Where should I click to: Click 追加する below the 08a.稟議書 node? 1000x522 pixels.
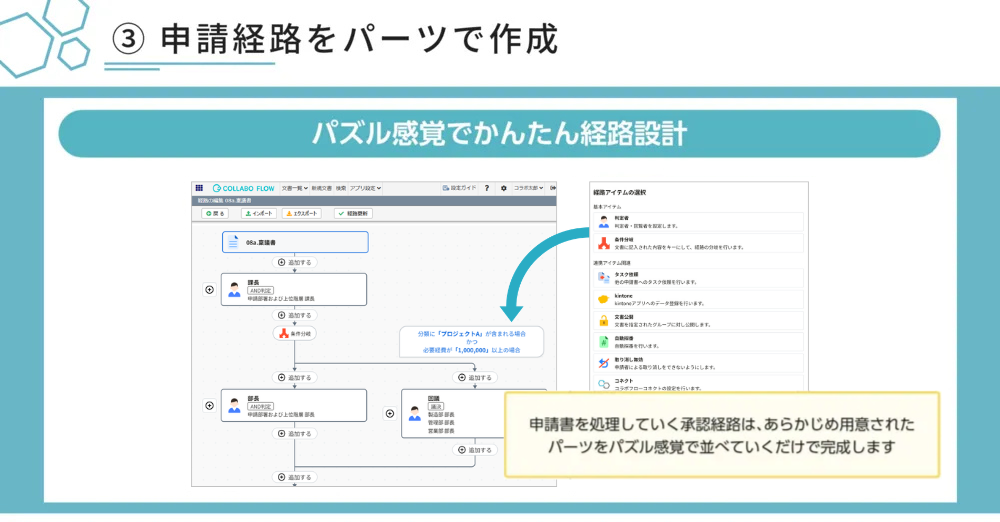point(295,262)
